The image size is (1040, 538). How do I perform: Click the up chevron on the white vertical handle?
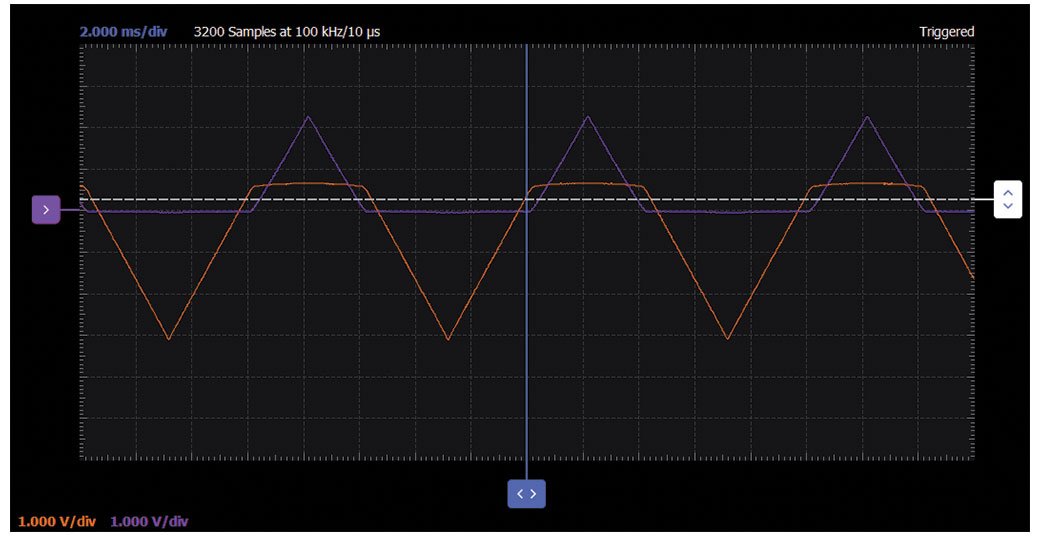point(1007,192)
